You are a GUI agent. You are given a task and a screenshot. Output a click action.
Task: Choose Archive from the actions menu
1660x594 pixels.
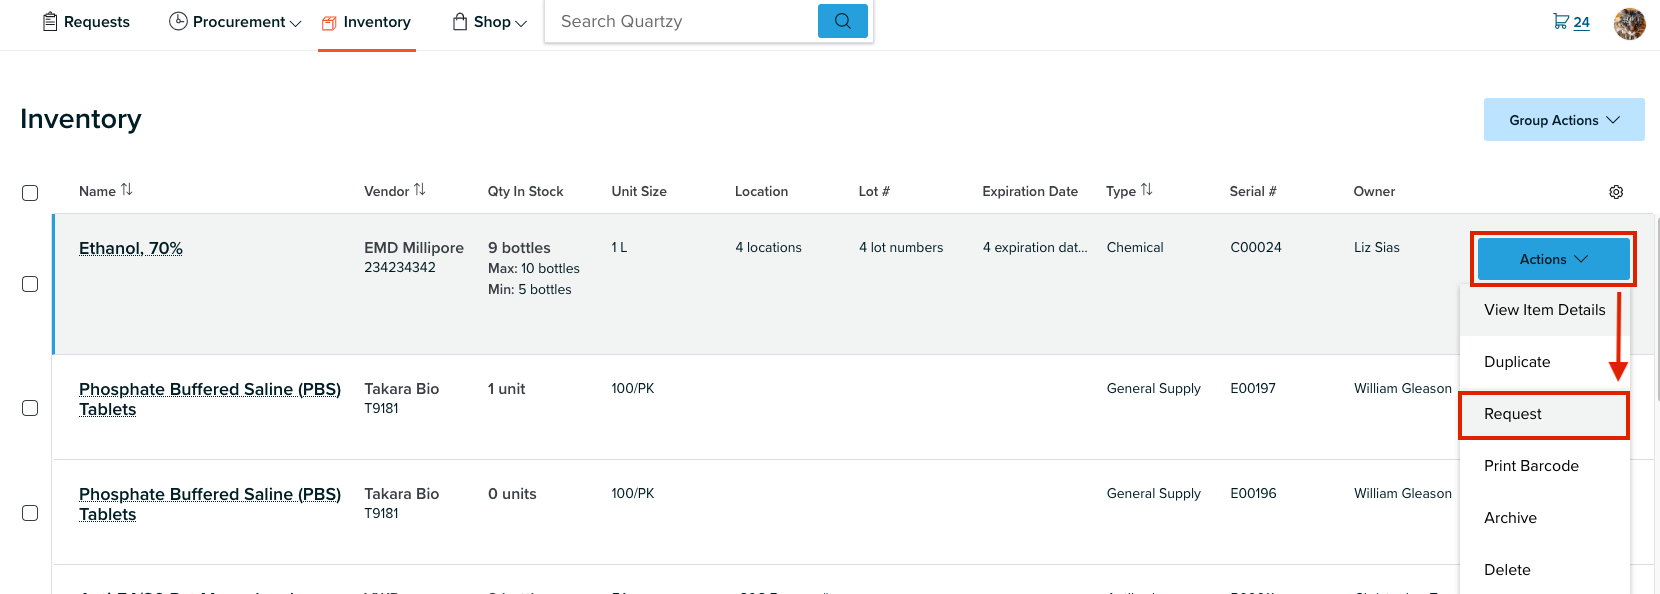[1545, 518]
